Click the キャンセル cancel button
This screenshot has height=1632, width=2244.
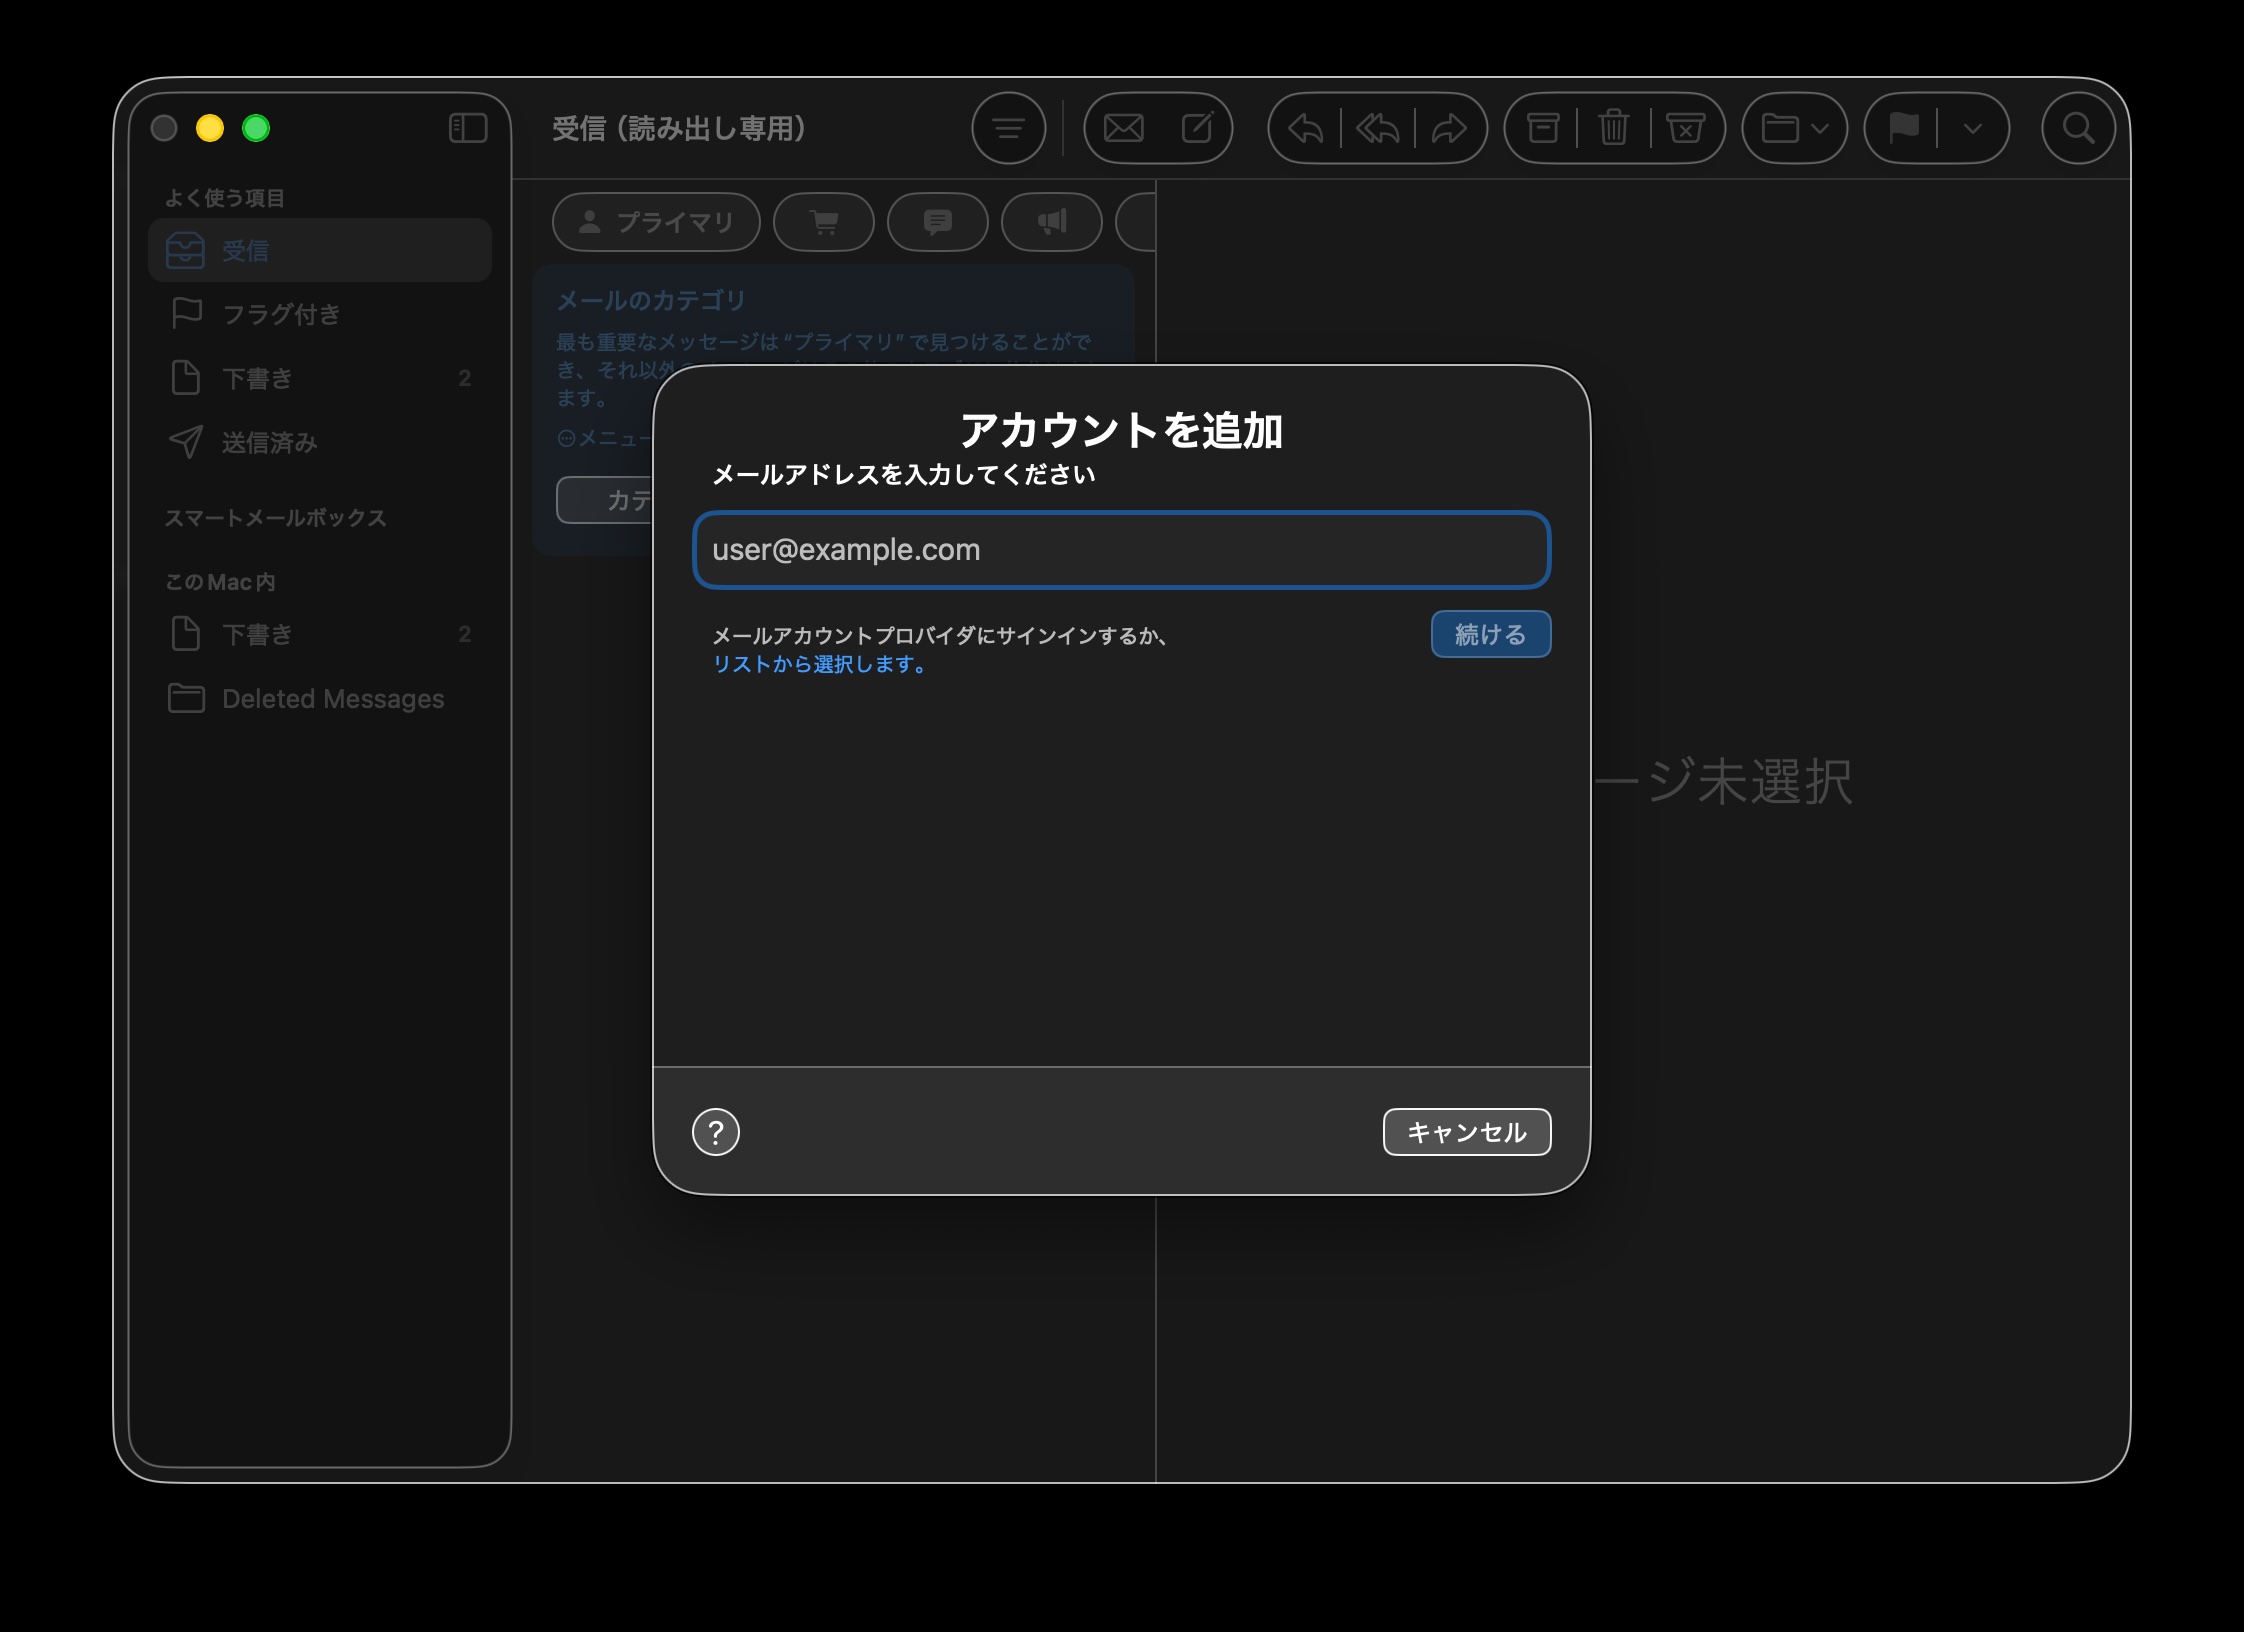tap(1466, 1132)
